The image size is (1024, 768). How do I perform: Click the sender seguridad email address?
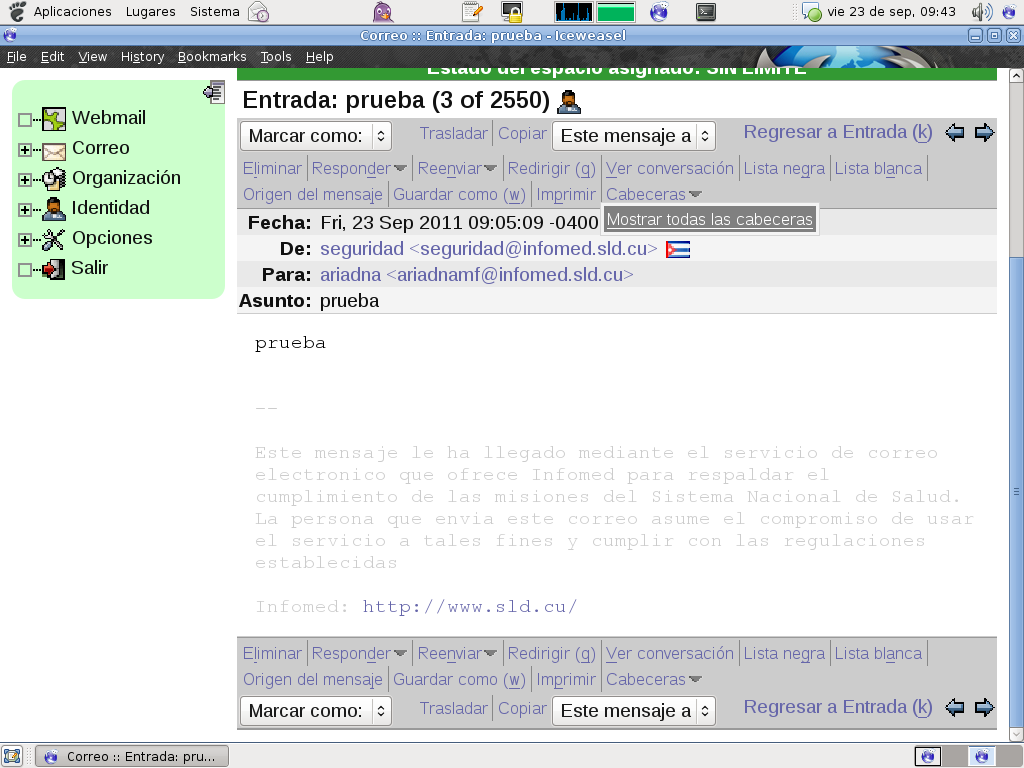point(488,249)
